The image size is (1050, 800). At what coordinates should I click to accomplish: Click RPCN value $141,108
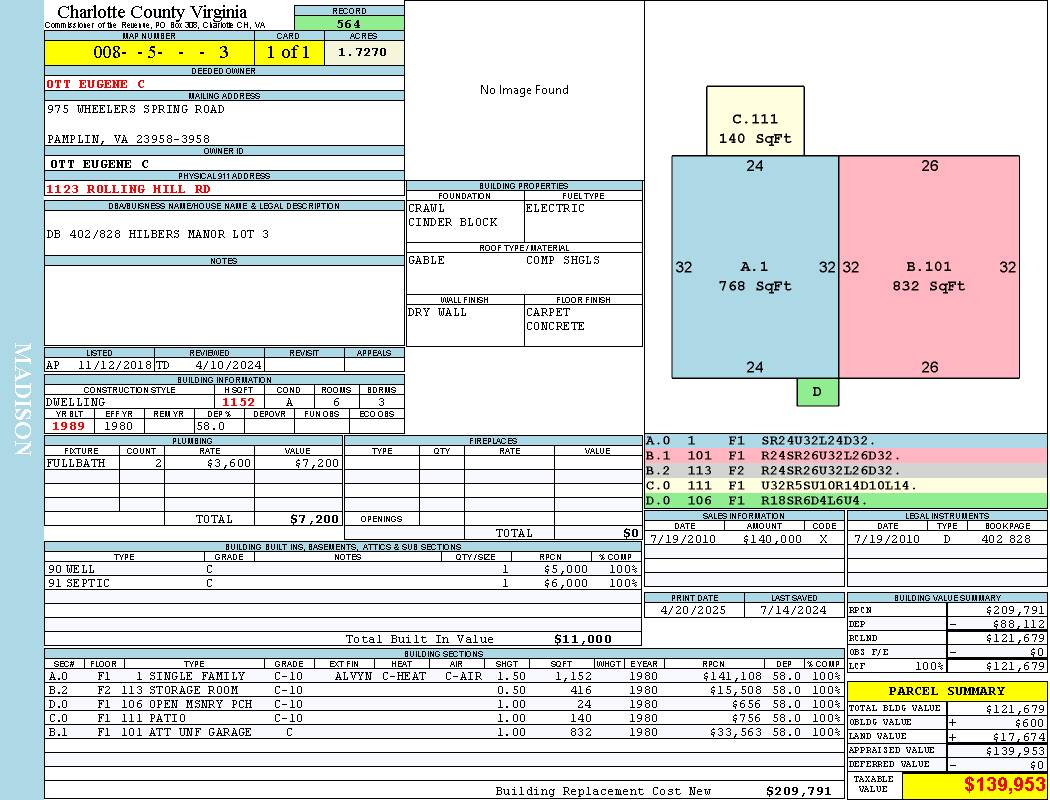732,677
